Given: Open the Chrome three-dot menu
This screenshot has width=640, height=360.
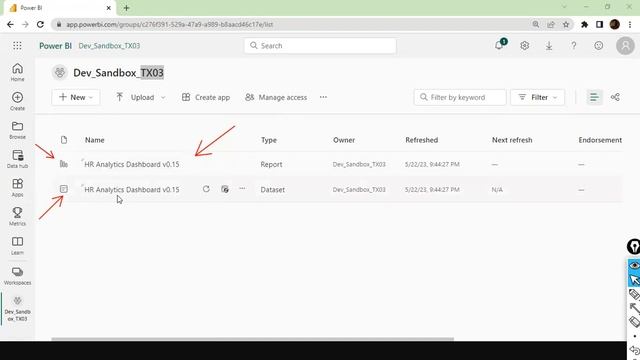Looking at the screenshot, I should [x=630, y=24].
